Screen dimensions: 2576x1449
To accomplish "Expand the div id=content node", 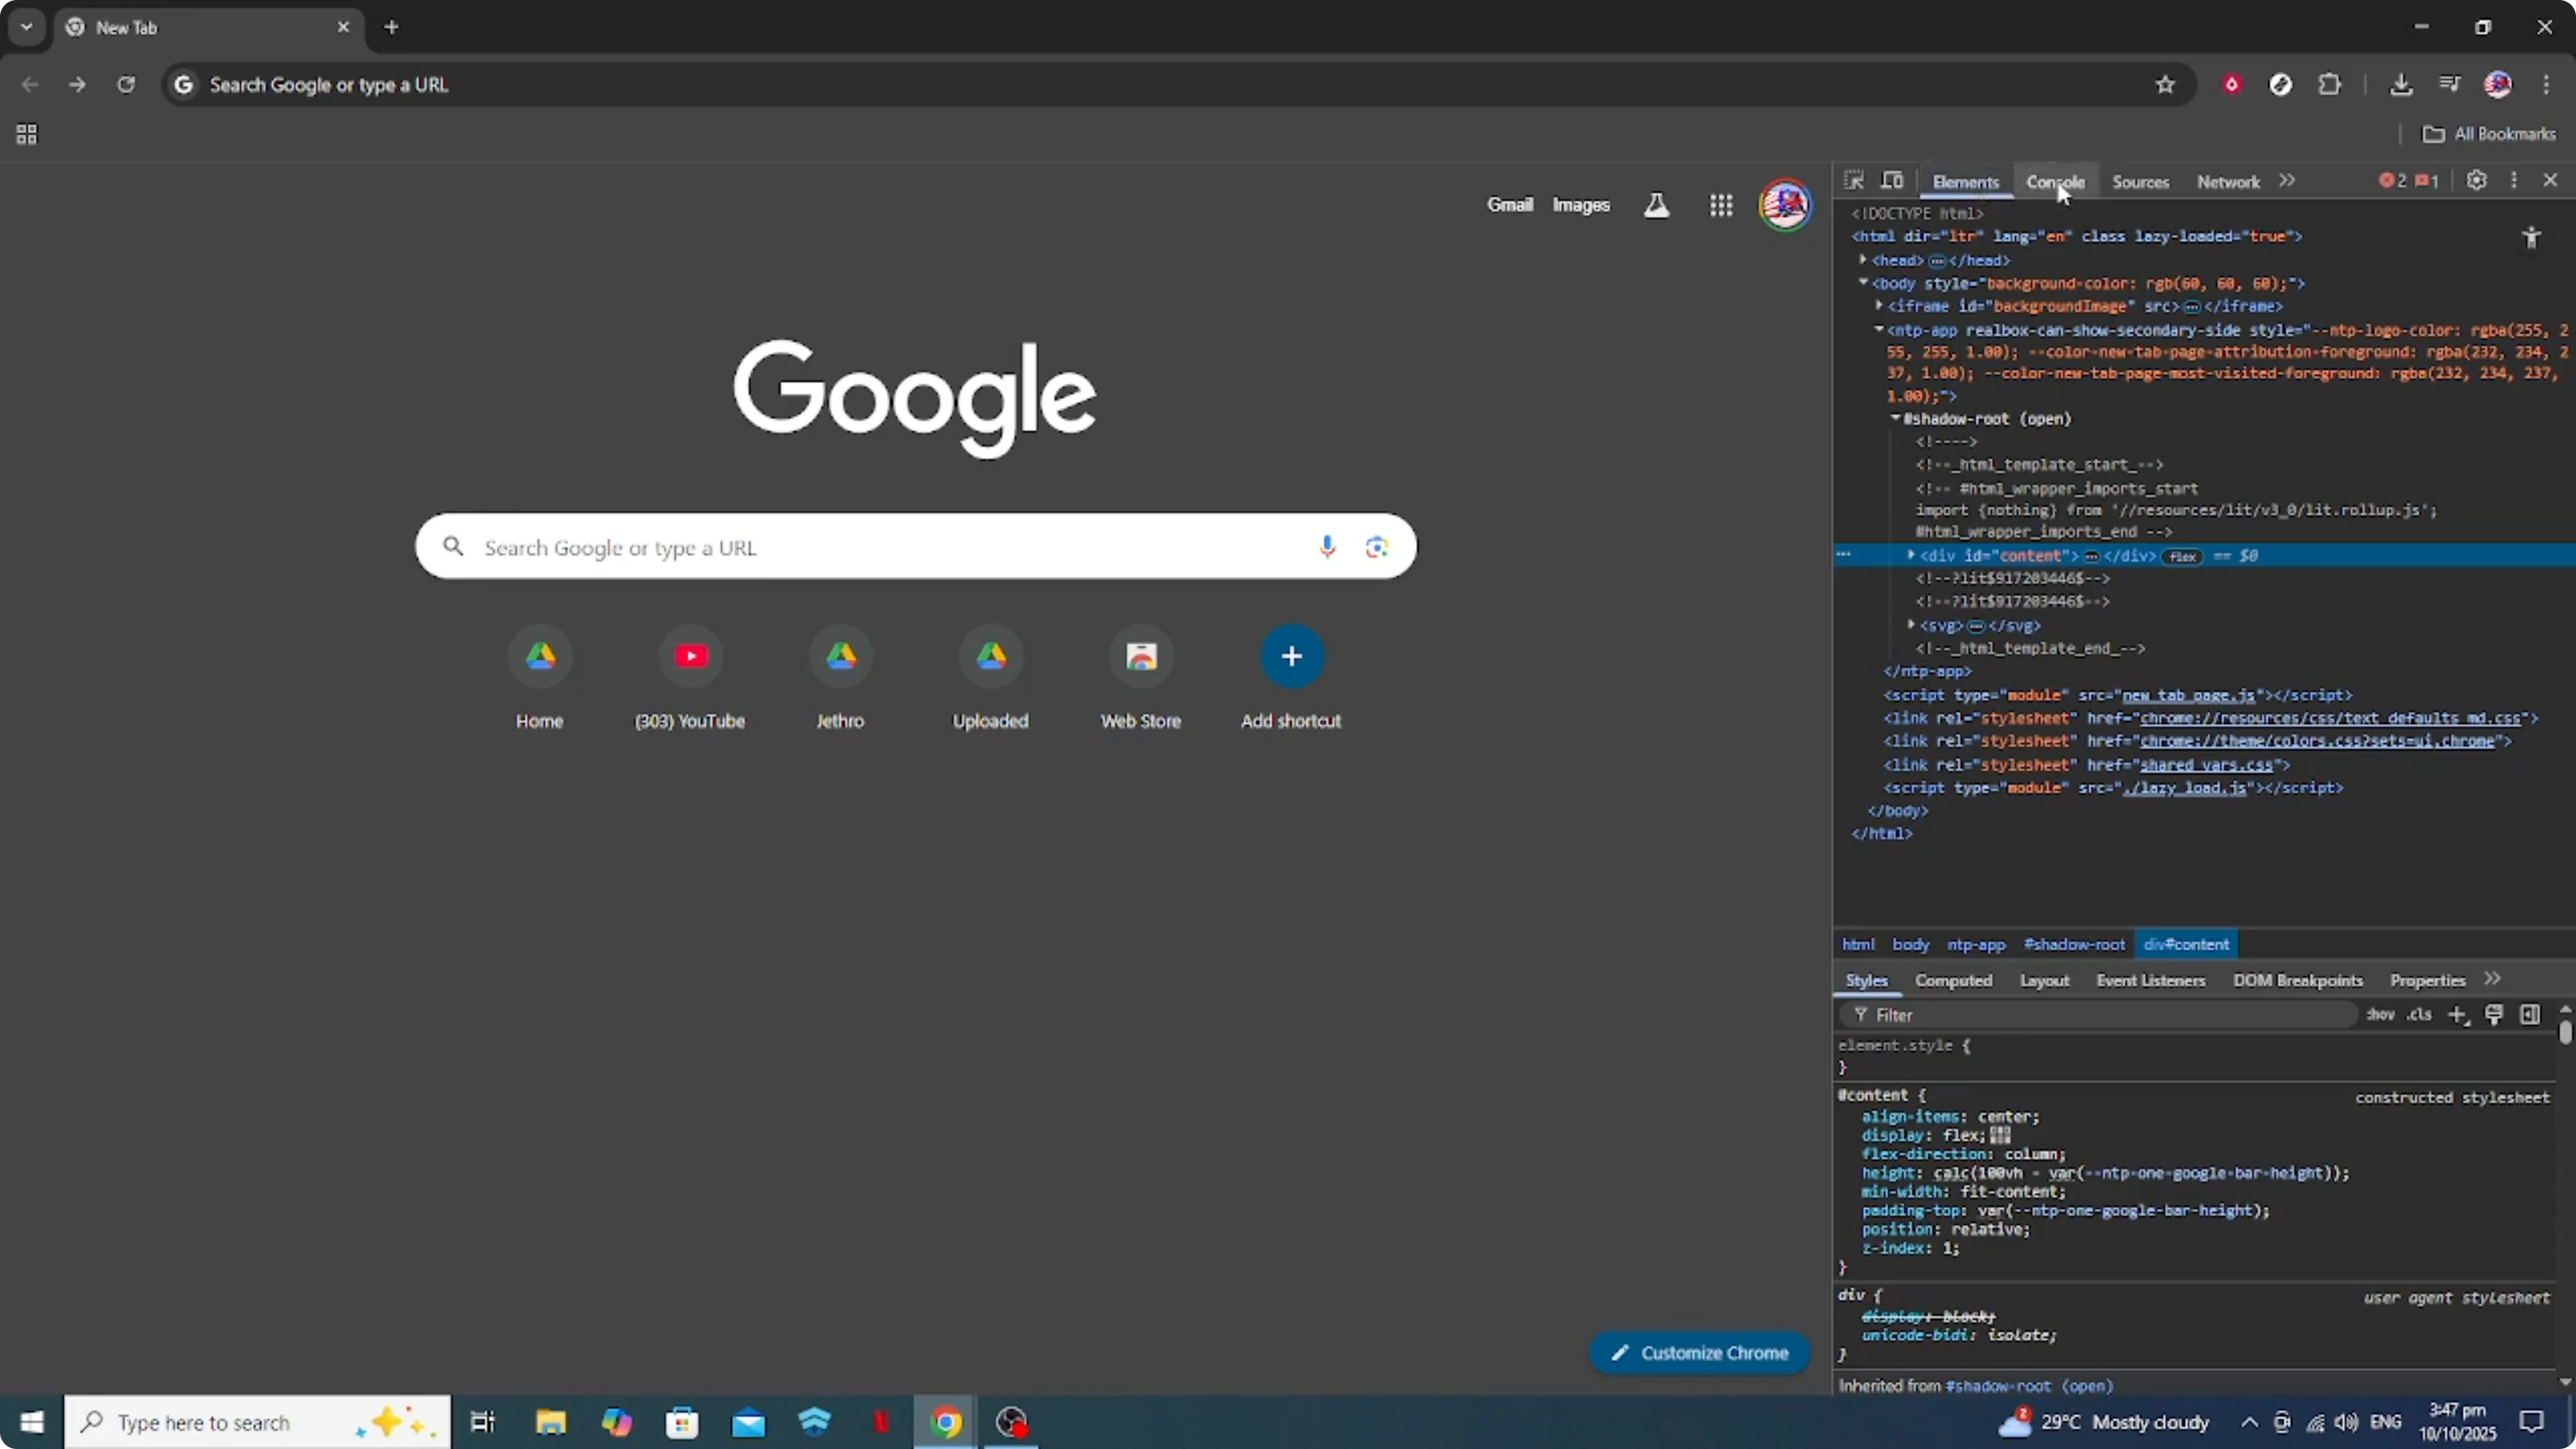I will pyautogui.click(x=1911, y=555).
